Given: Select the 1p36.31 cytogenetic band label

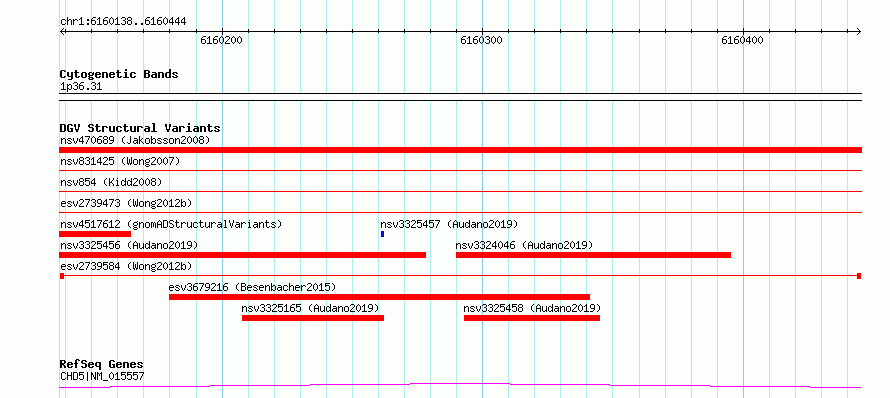Looking at the screenshot, I should [81, 87].
